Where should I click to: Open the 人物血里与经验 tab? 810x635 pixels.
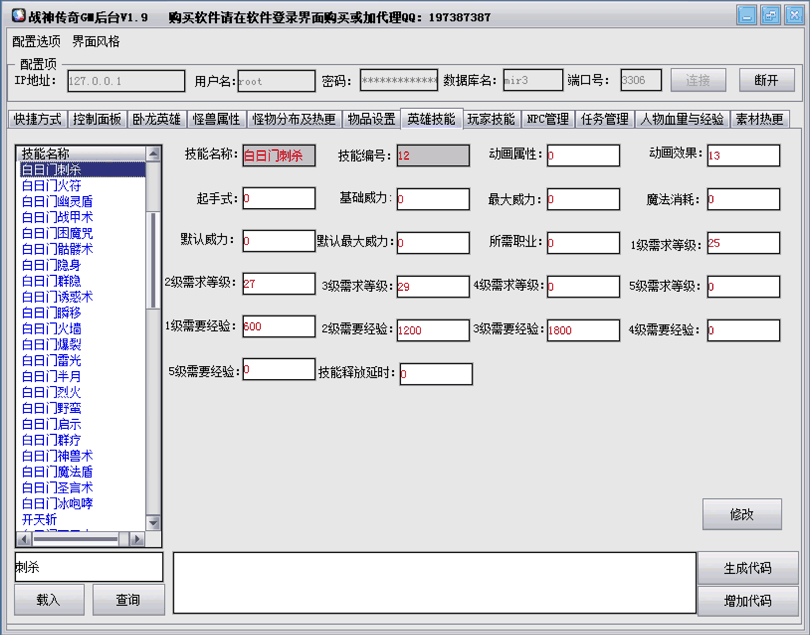[682, 119]
